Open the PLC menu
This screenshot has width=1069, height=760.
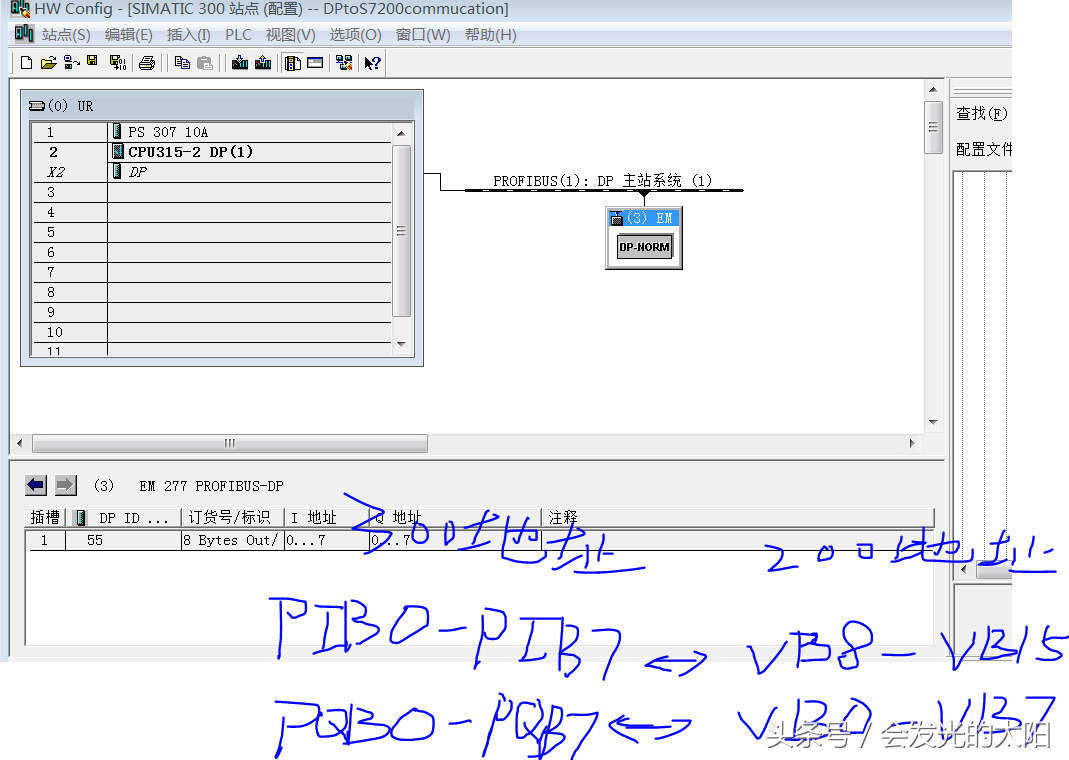[x=238, y=35]
